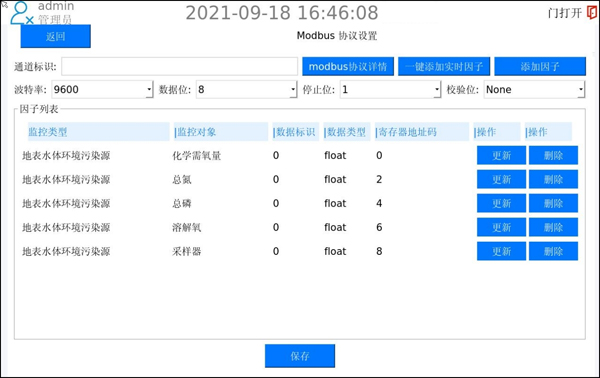Open the 停止位 1 dropdown
This screenshot has width=600, height=378.
coord(390,90)
